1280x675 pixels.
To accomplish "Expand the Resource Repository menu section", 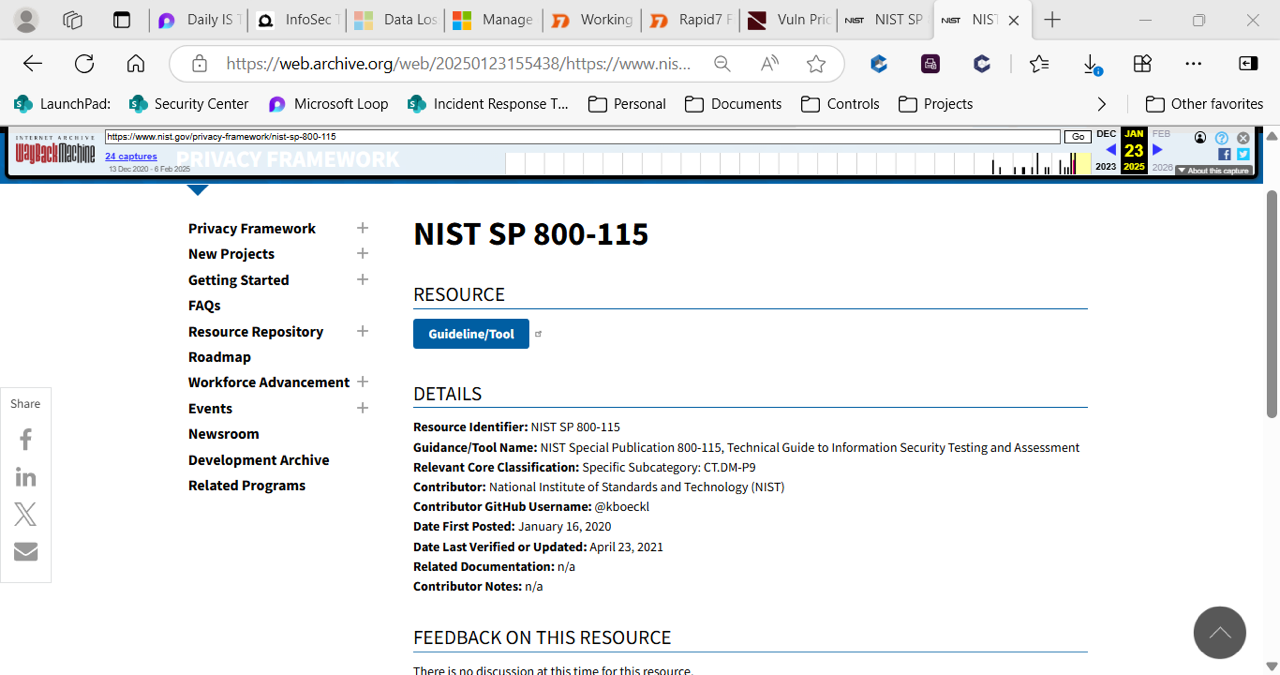I will pos(362,331).
